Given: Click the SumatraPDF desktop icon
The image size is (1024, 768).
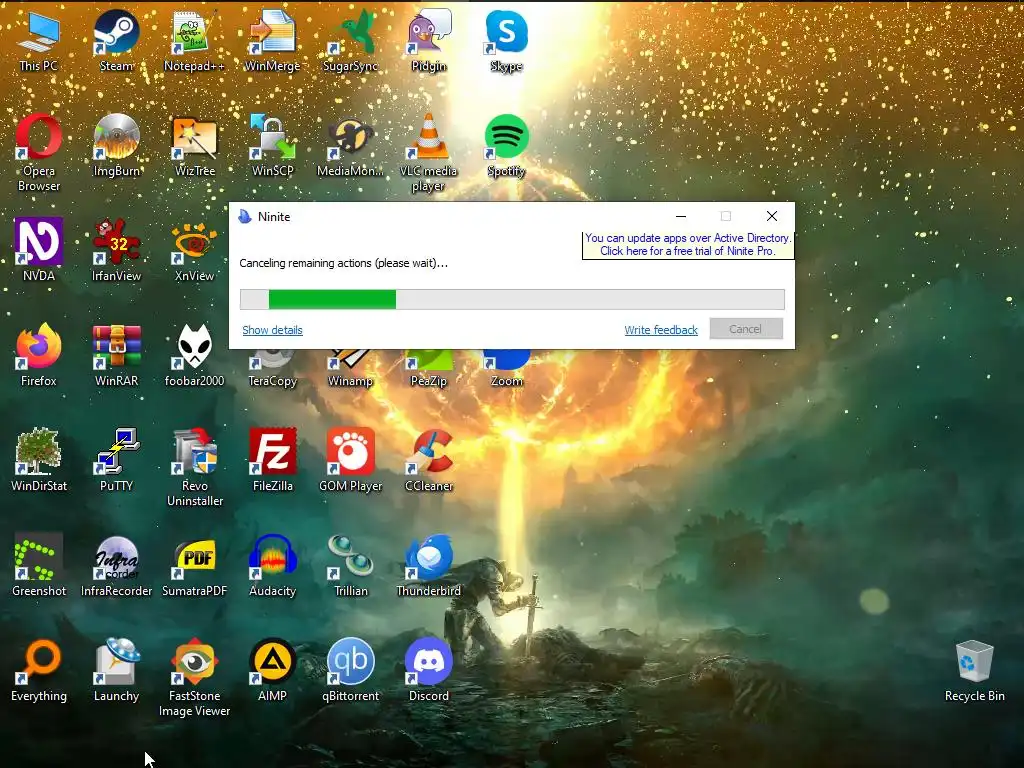Looking at the screenshot, I should pos(194,566).
